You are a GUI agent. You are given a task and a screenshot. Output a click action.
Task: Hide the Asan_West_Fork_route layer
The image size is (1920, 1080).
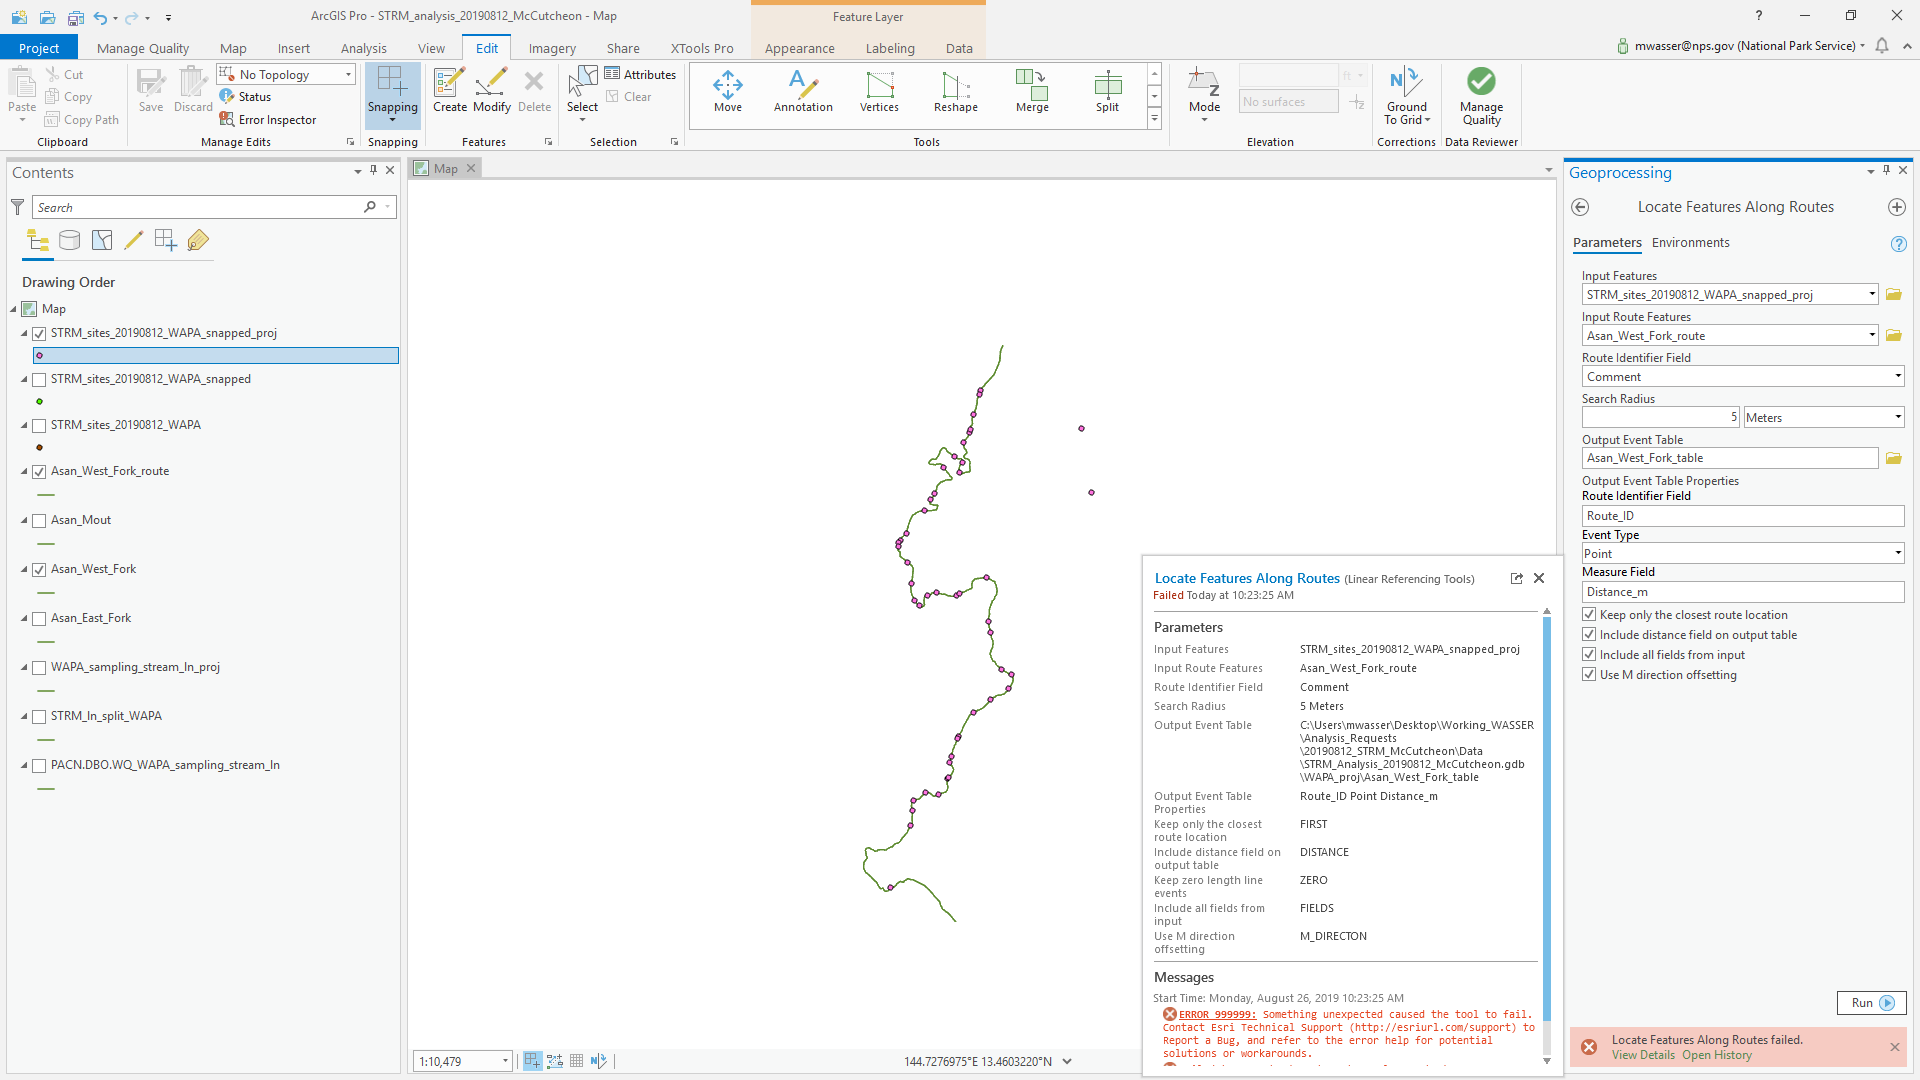pos(39,471)
